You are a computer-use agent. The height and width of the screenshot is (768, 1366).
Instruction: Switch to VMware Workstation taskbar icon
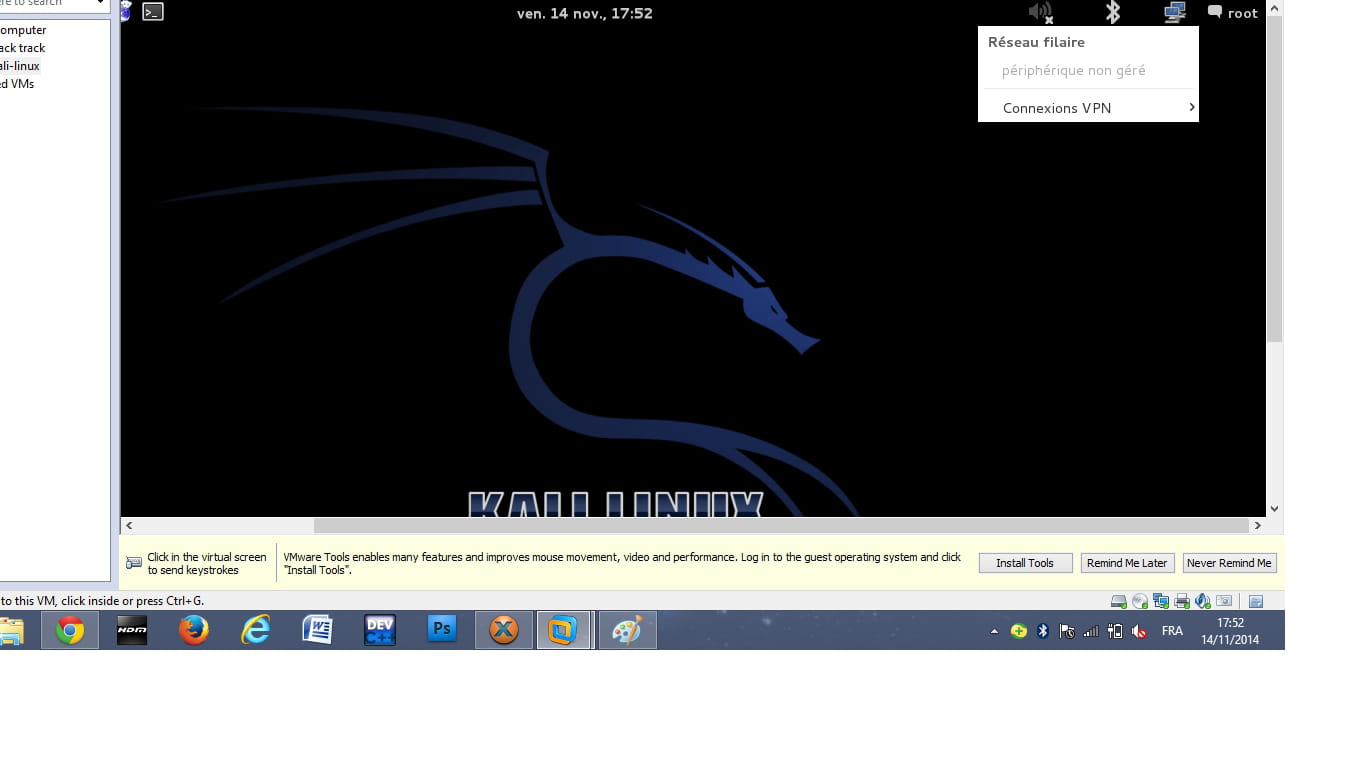pos(565,631)
